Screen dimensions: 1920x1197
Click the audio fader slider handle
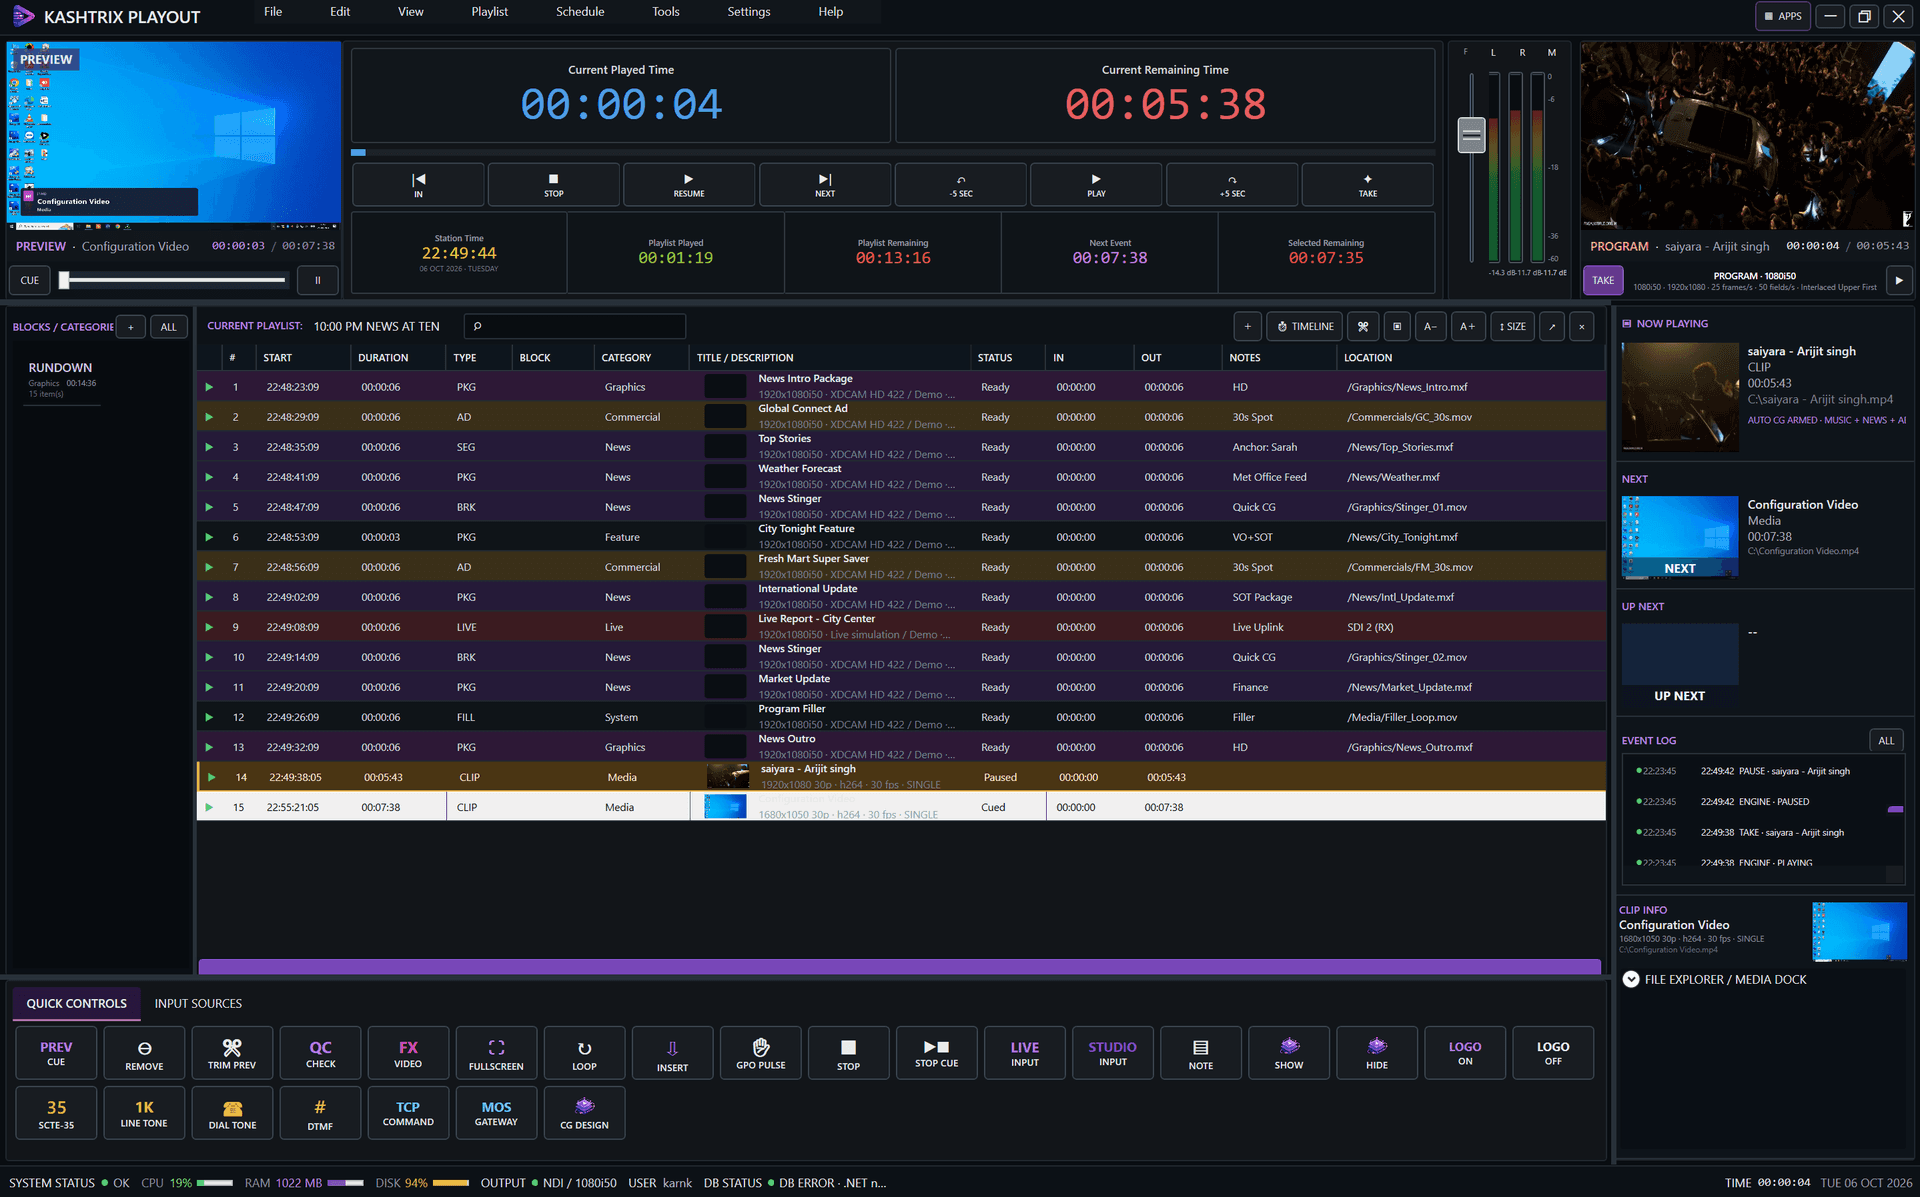(x=1471, y=135)
